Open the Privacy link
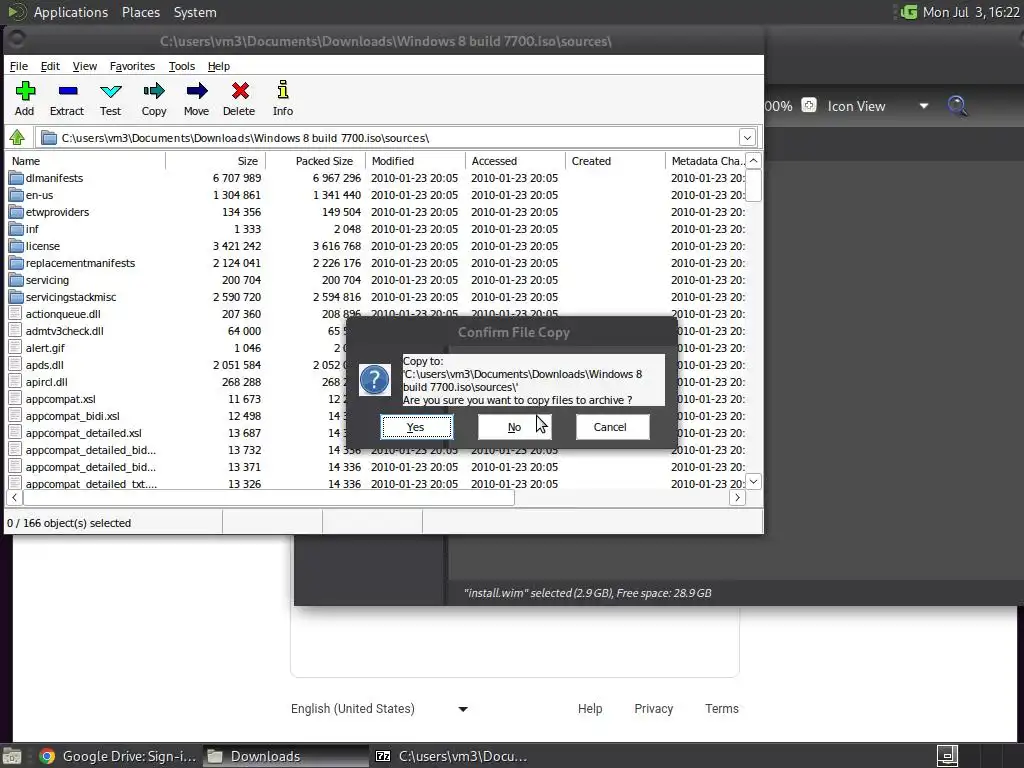The image size is (1024, 768). point(654,709)
